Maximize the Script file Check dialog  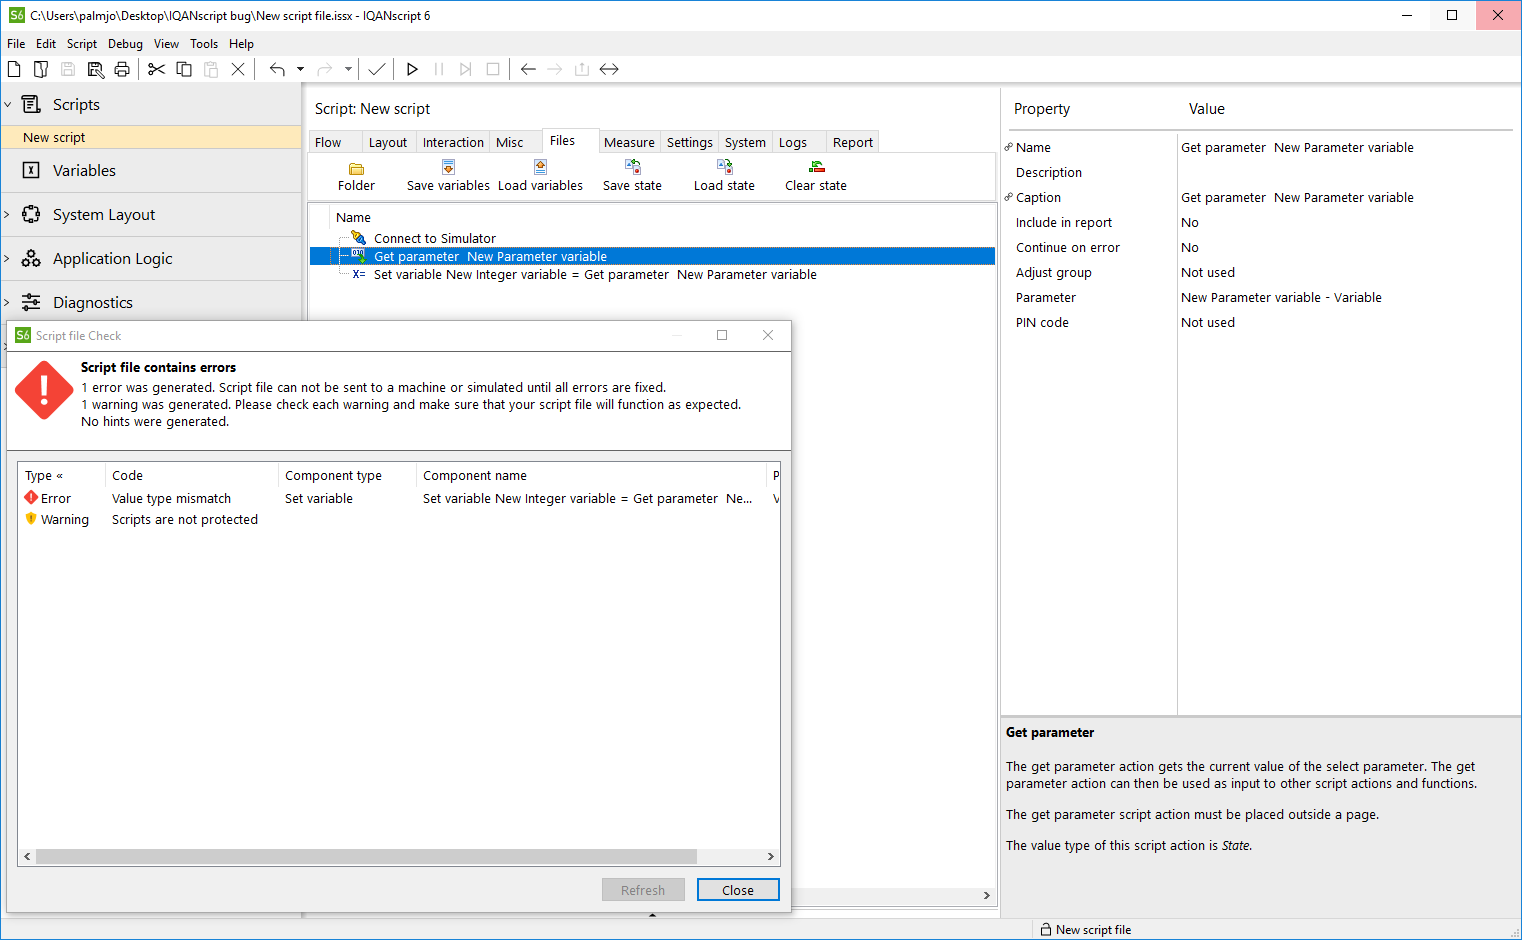coord(722,335)
